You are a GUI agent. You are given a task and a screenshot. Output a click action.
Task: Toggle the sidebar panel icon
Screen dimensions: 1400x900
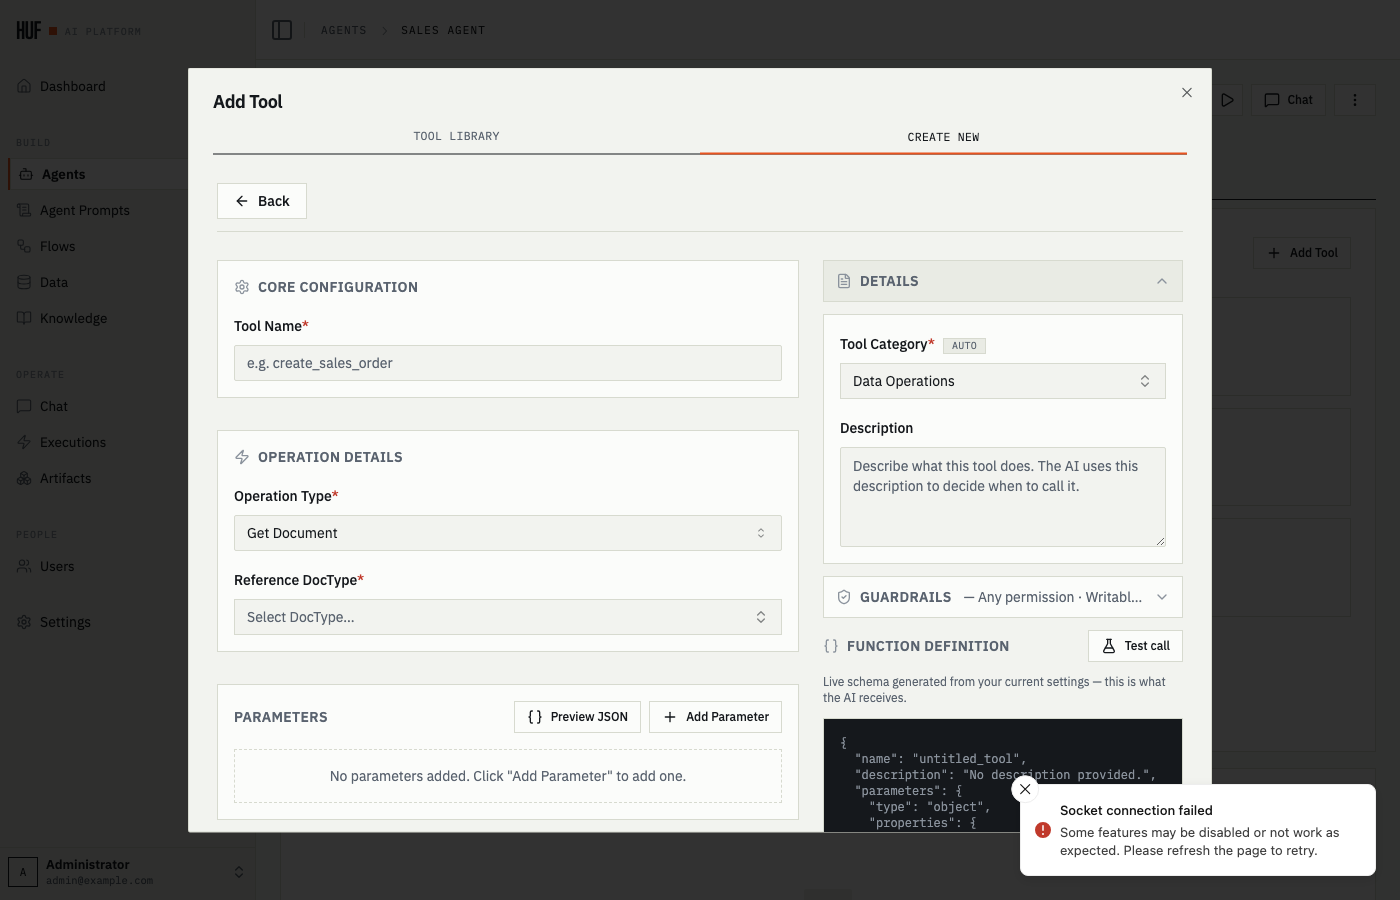282,30
